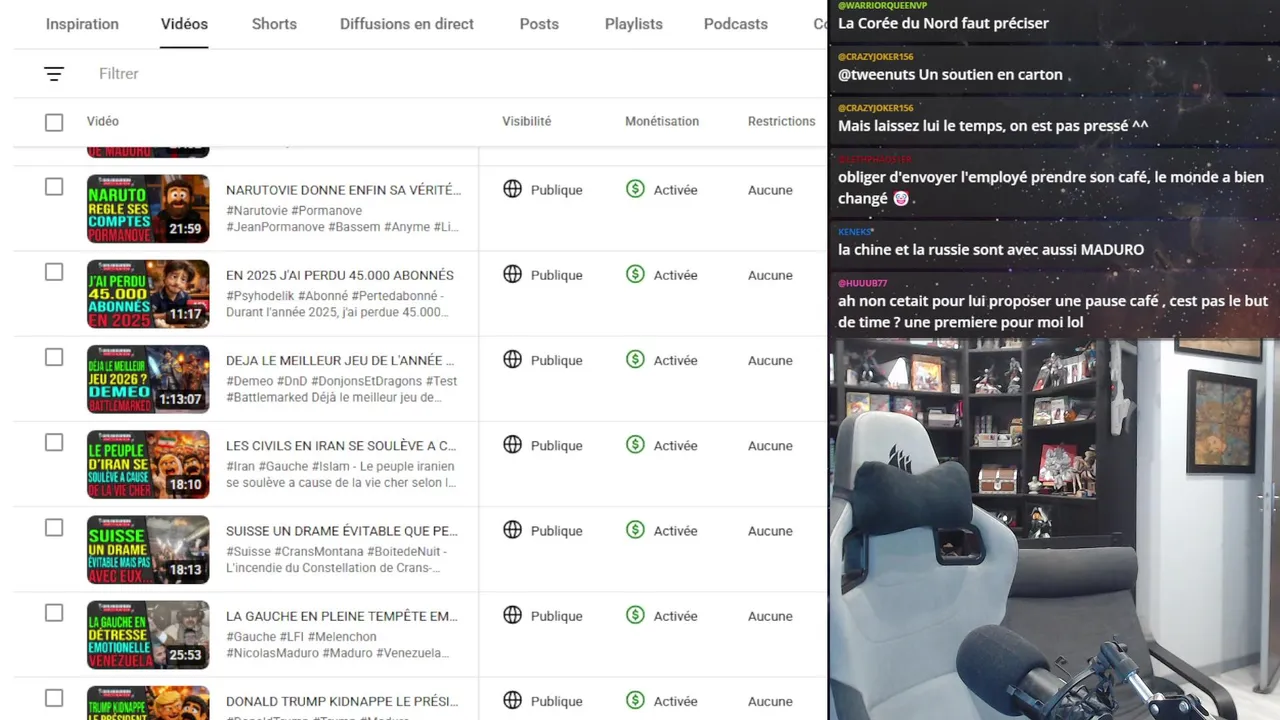The width and height of the screenshot is (1280, 720).
Task: Click the globe icon in the 45.000 ABONNÉS row
Action: pos(512,273)
